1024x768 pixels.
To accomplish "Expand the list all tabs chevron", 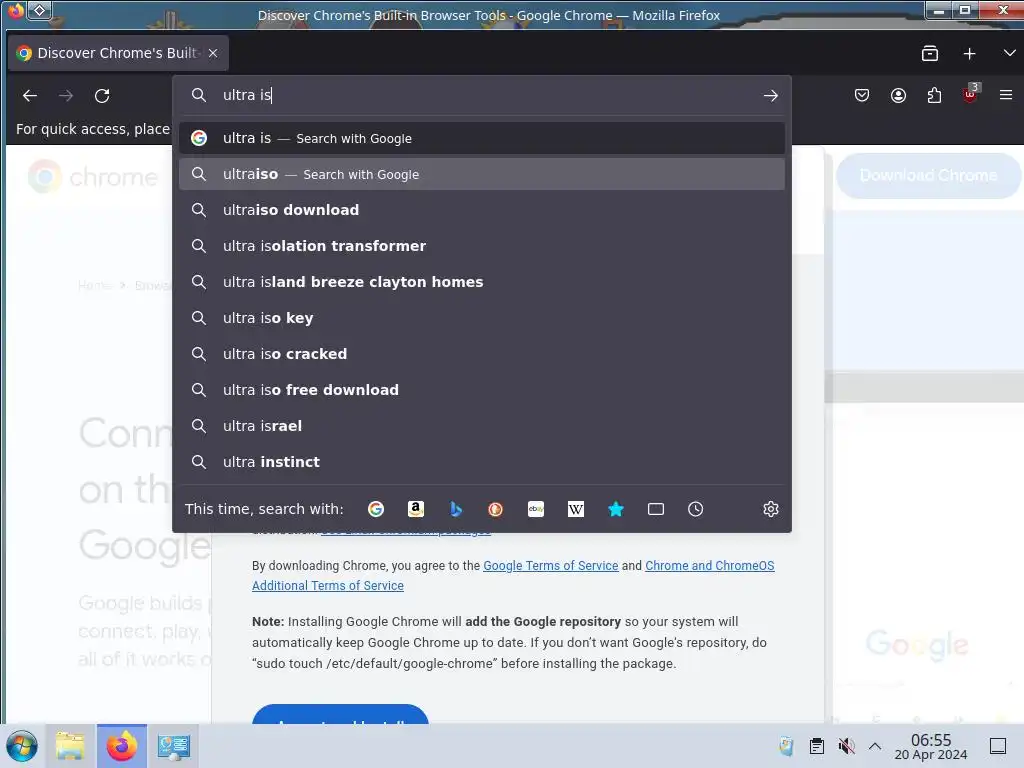I will (1009, 54).
